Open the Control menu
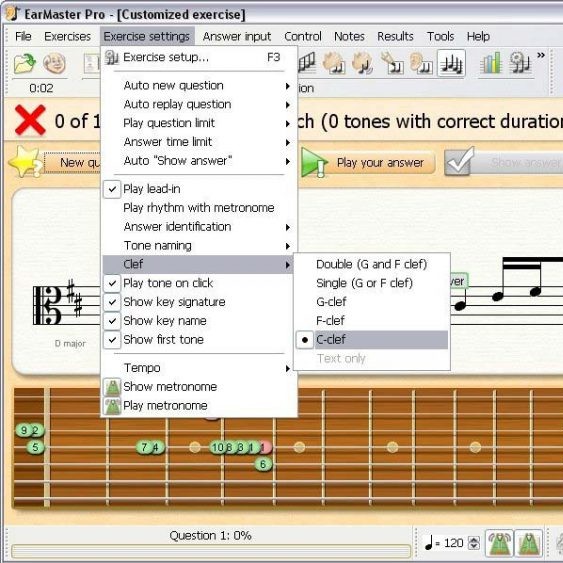This screenshot has width=563, height=563. coord(303,36)
